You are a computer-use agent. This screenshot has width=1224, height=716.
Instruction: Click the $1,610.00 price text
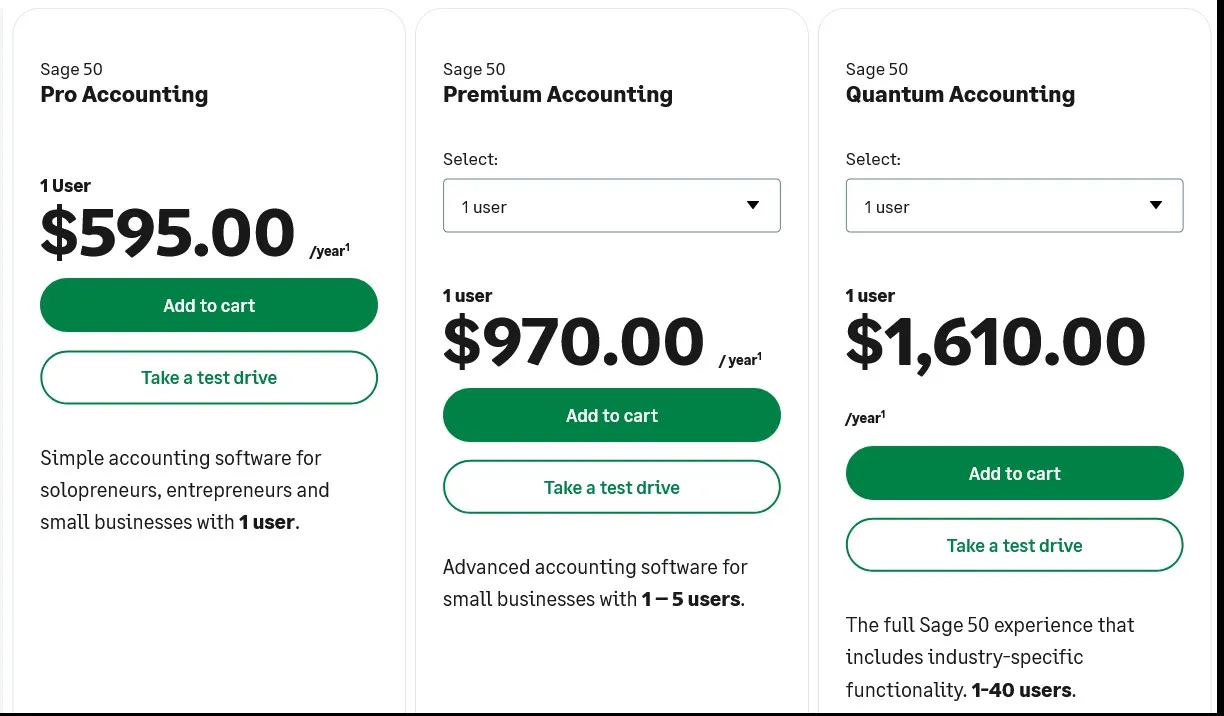pos(995,342)
